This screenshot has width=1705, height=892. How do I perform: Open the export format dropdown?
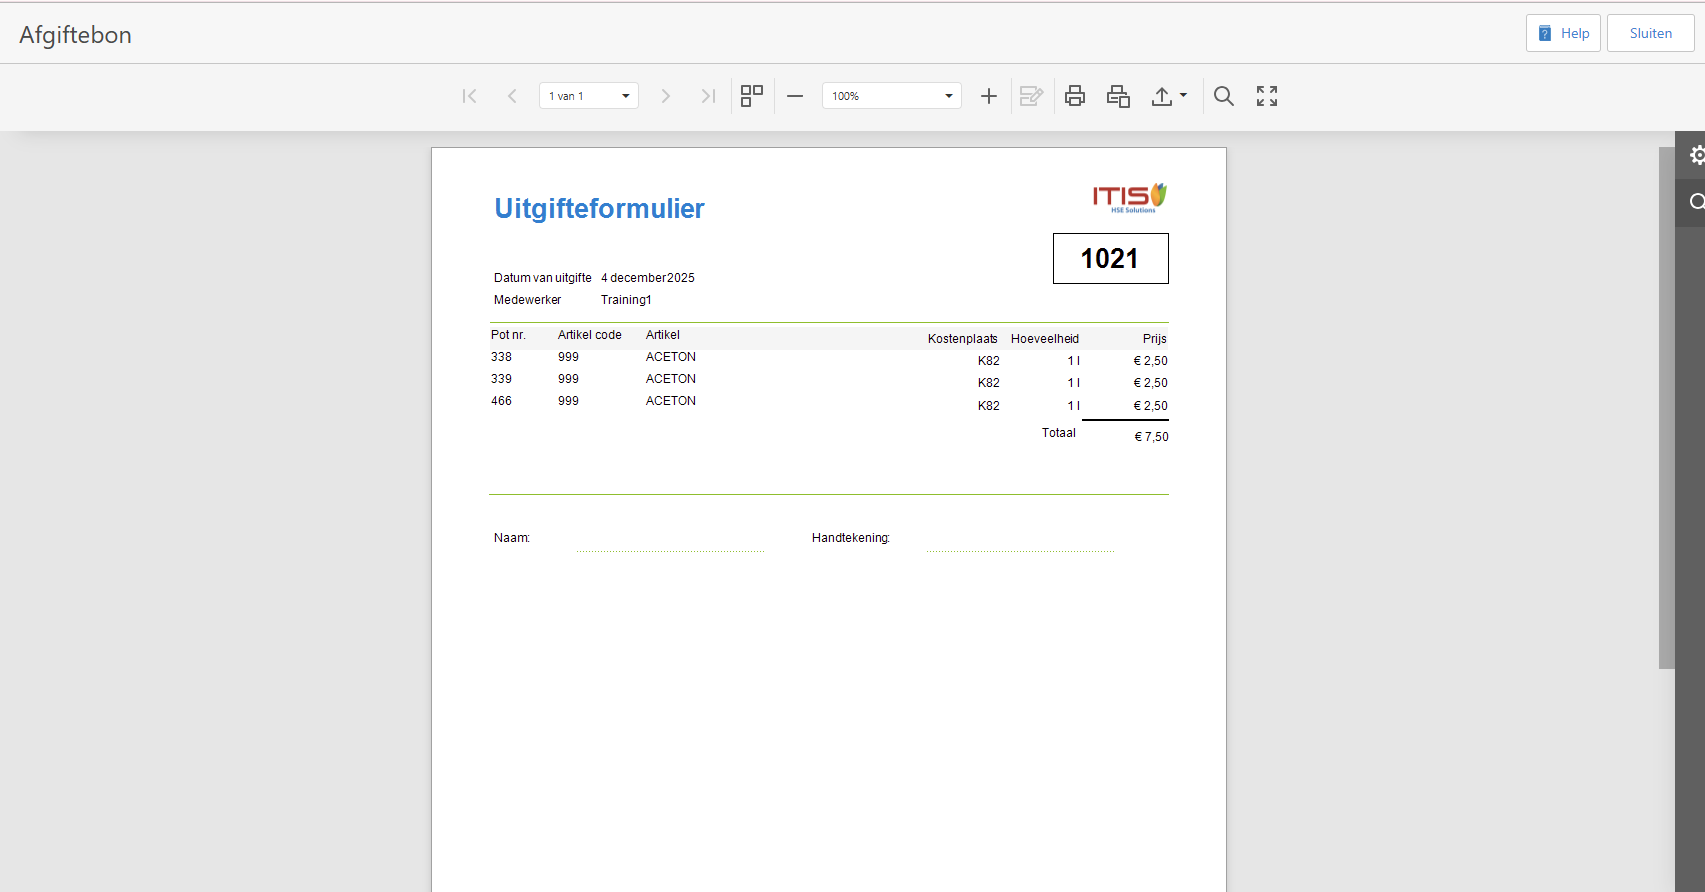(x=1168, y=96)
